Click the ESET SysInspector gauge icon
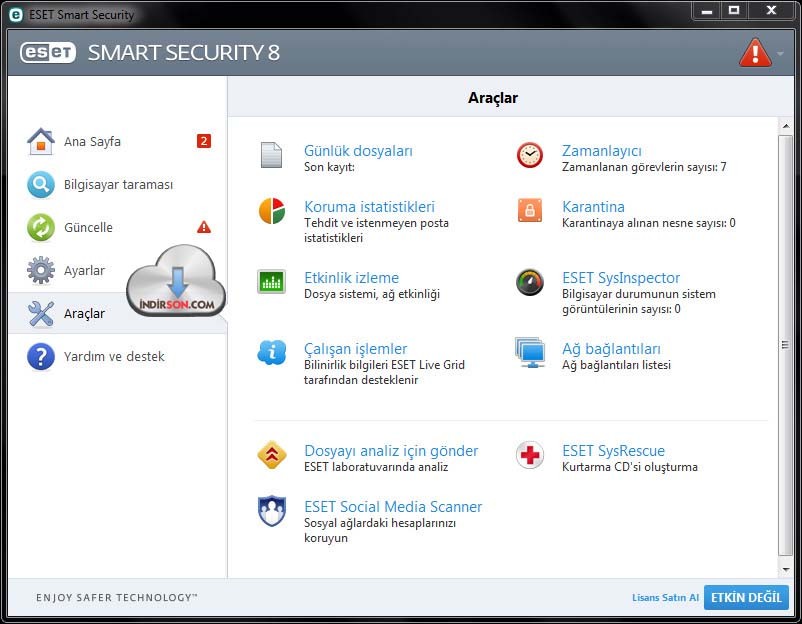This screenshot has width=802, height=624. tap(530, 282)
